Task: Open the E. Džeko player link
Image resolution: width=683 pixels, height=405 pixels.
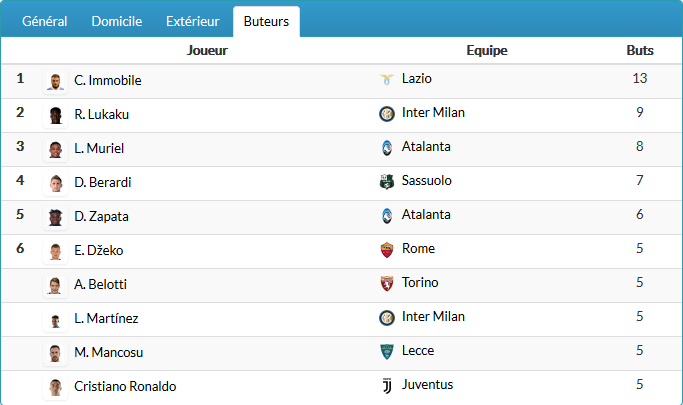Action: tap(99, 251)
